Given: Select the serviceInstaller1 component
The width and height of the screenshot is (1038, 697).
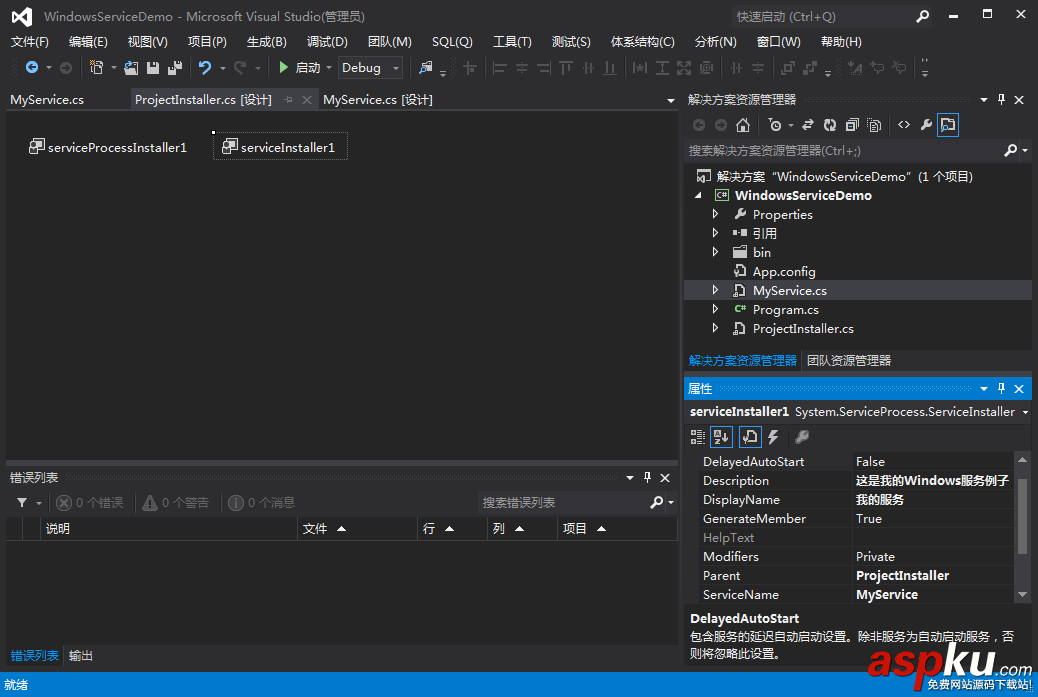Looking at the screenshot, I should (x=280, y=147).
